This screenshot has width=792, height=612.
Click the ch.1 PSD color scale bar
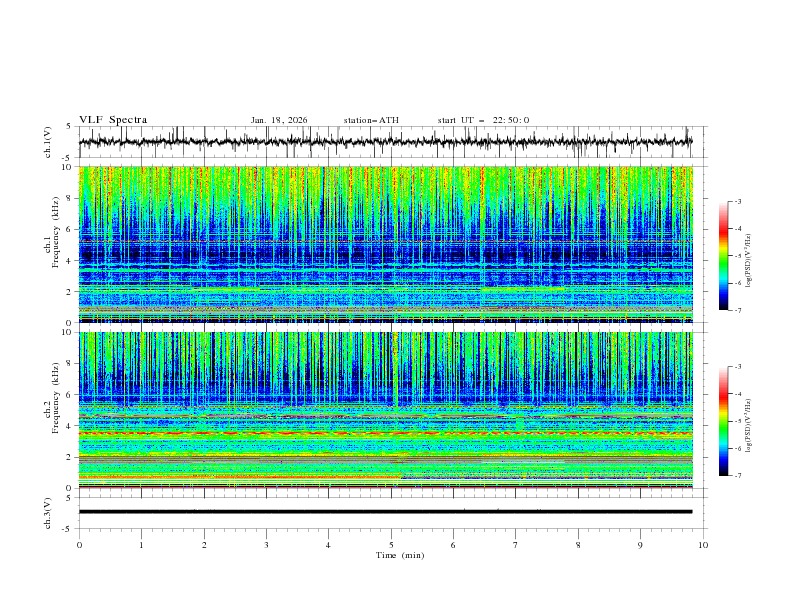coord(724,256)
